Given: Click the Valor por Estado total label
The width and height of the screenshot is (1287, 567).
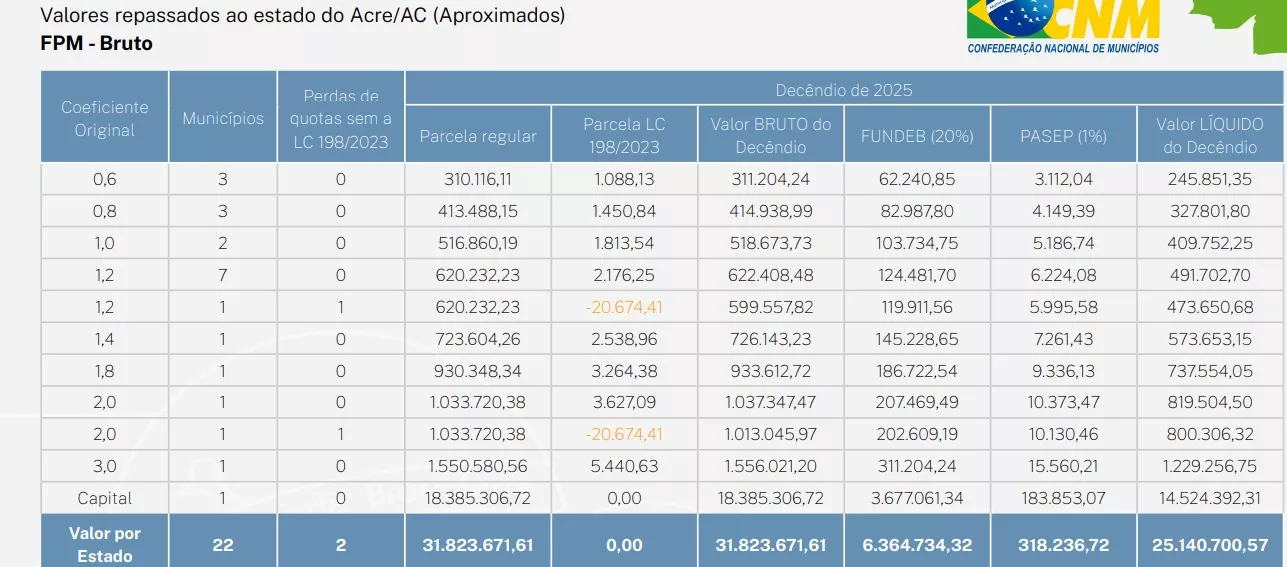Looking at the screenshot, I should (x=105, y=545).
